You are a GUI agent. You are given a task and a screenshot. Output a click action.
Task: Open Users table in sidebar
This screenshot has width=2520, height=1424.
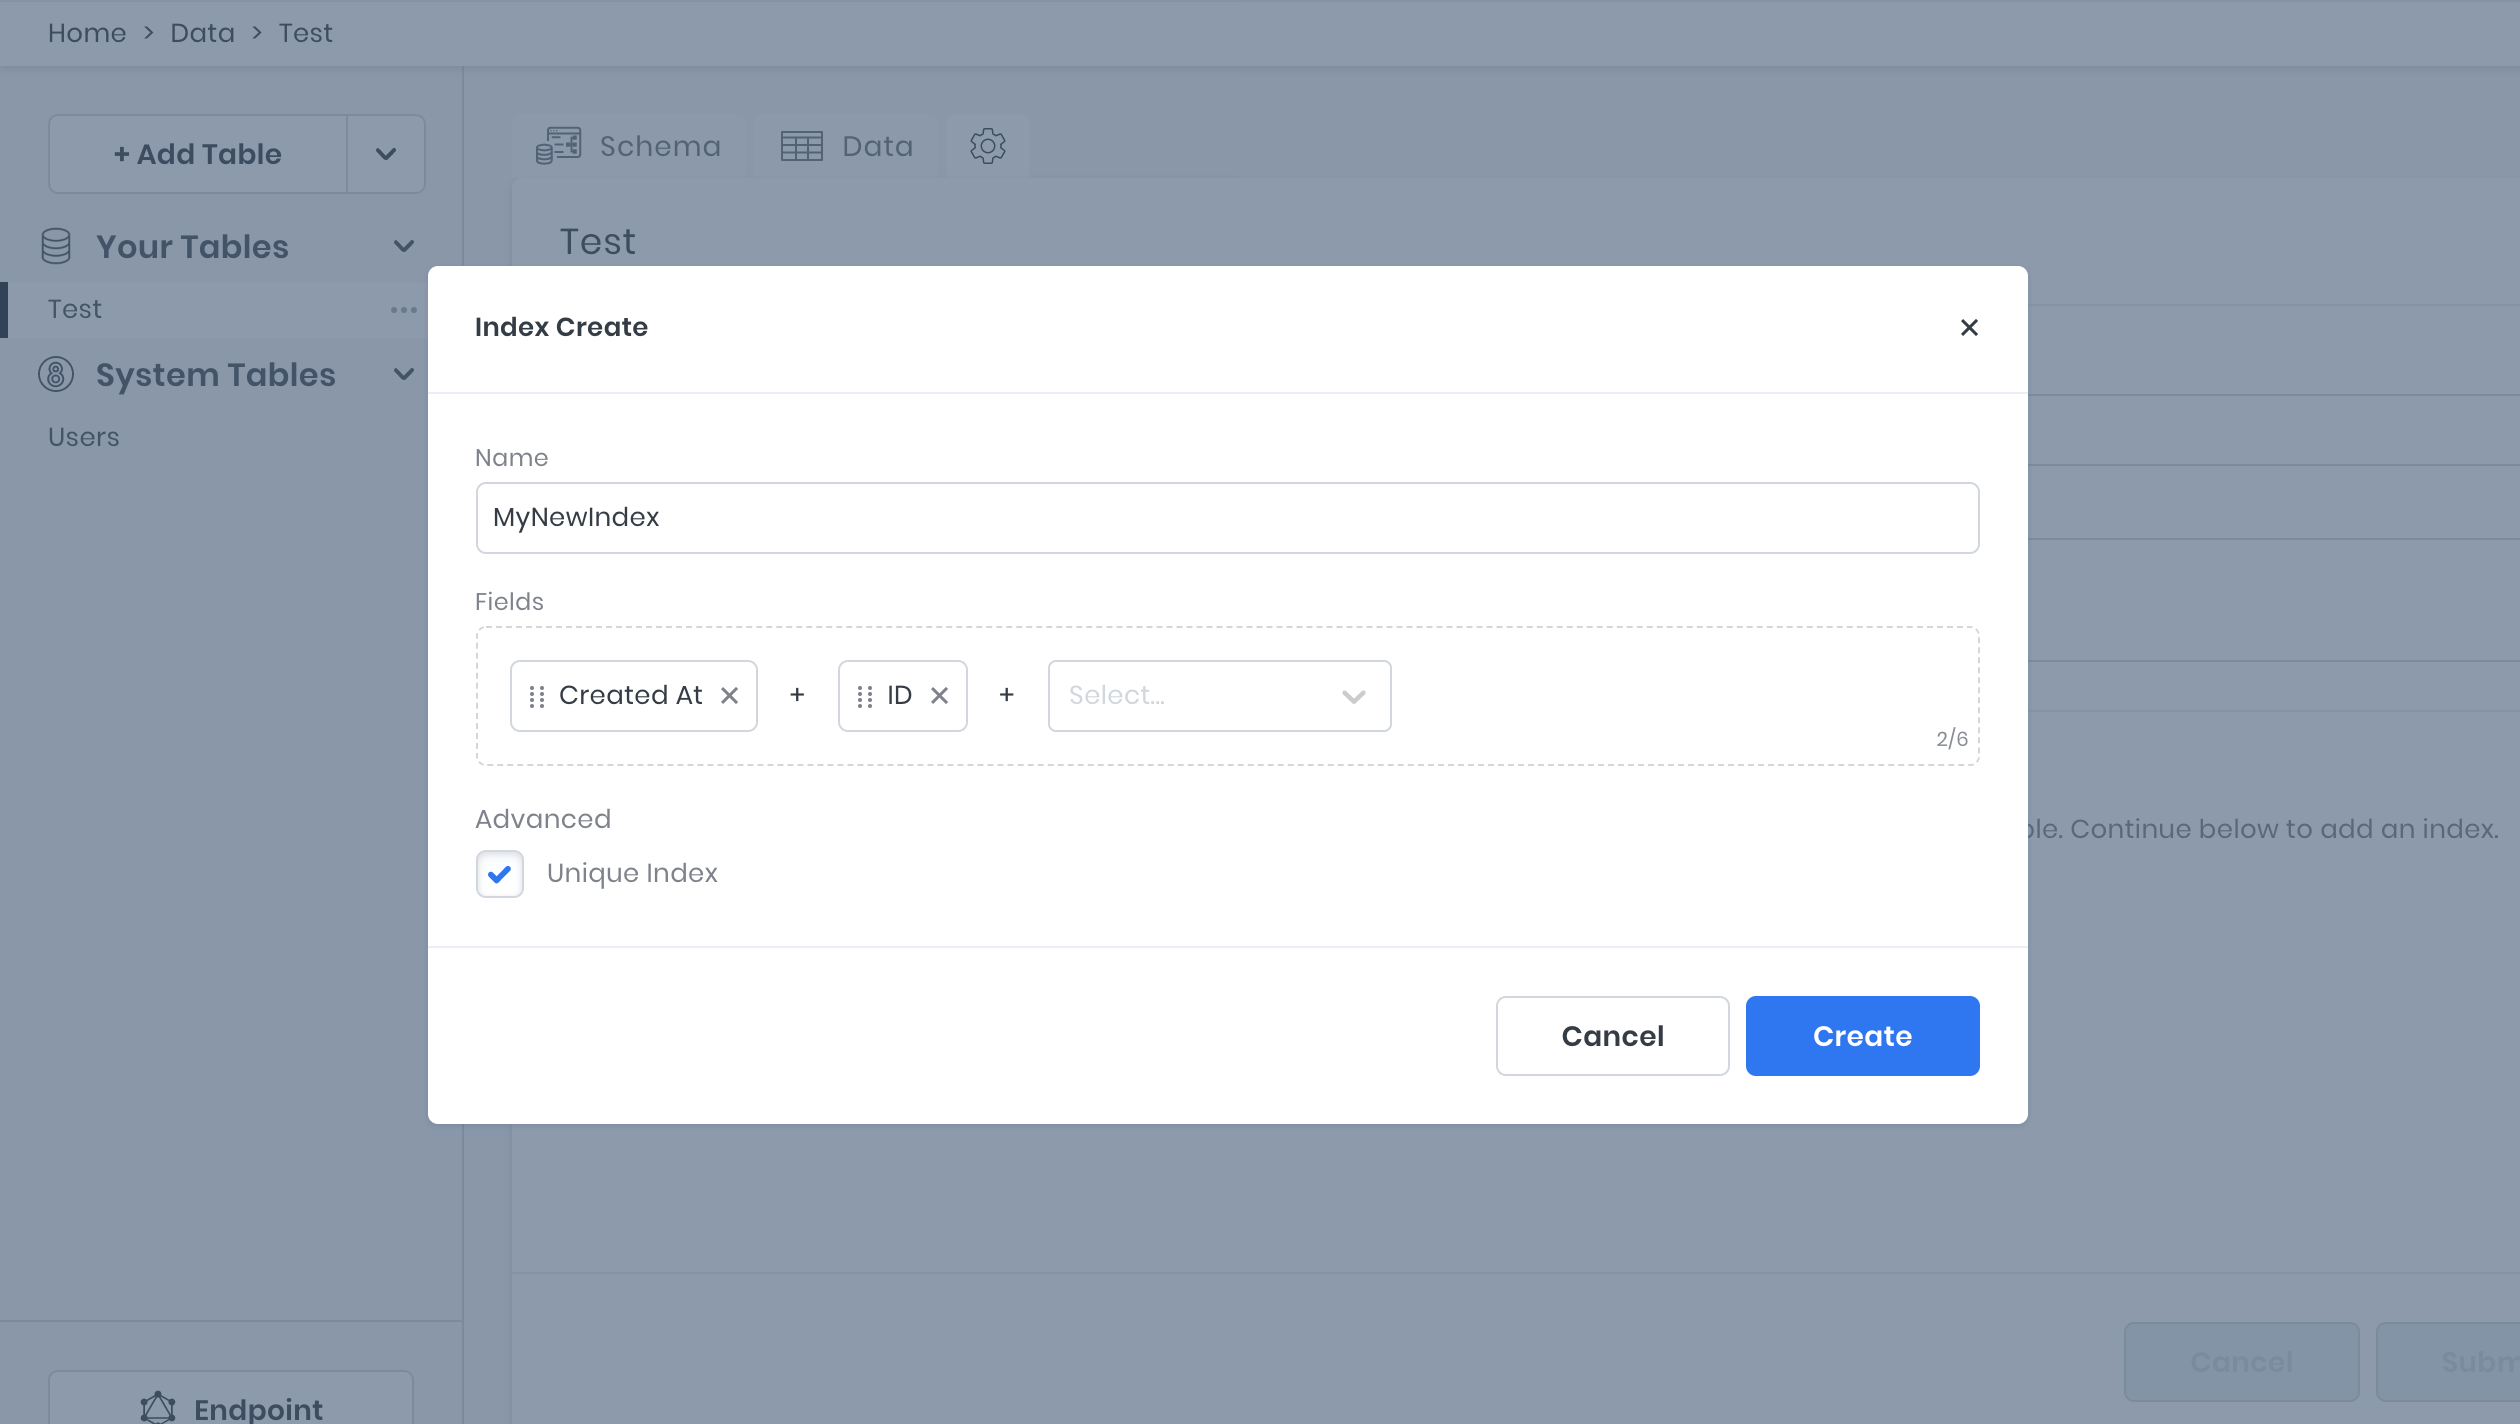84,437
